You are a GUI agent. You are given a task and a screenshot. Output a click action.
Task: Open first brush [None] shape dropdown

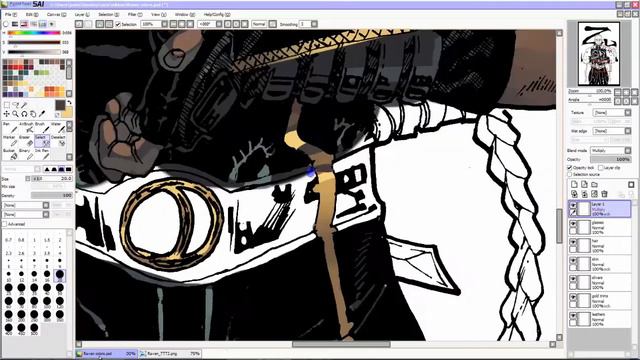[26, 205]
